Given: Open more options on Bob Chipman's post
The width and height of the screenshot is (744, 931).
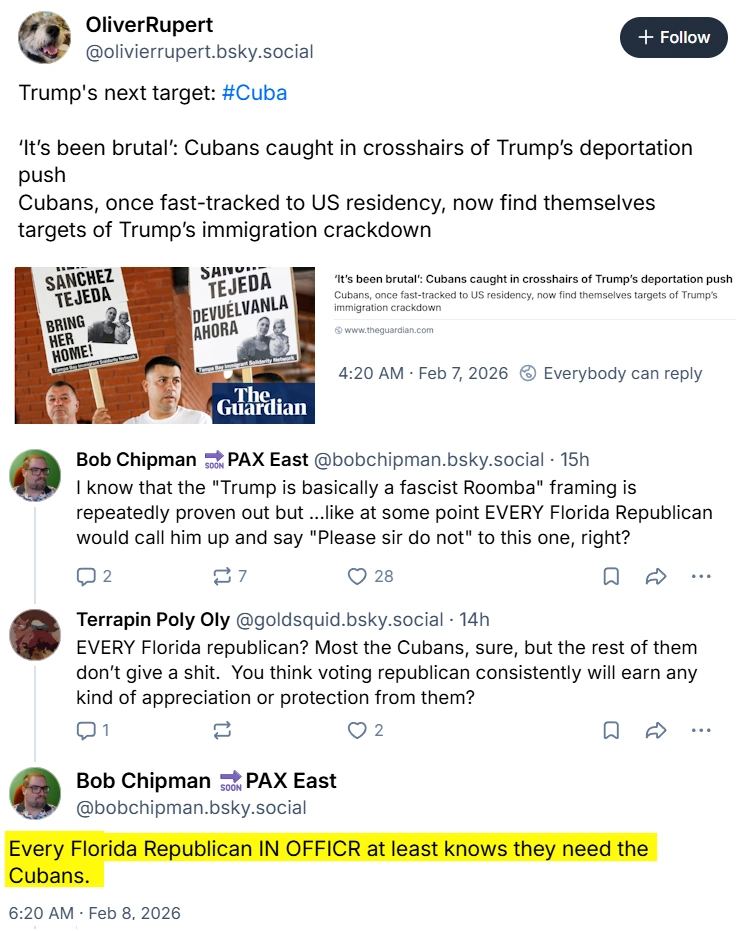Looking at the screenshot, I should [x=701, y=576].
